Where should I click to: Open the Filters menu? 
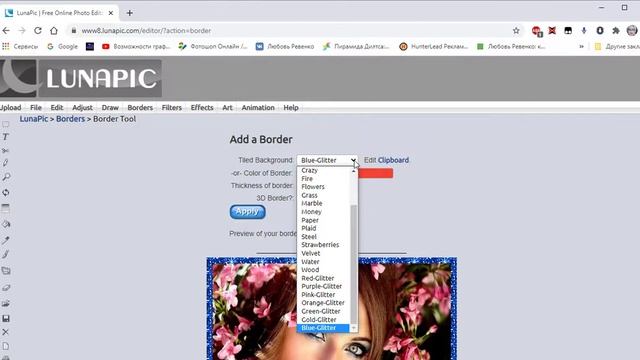tap(171, 108)
